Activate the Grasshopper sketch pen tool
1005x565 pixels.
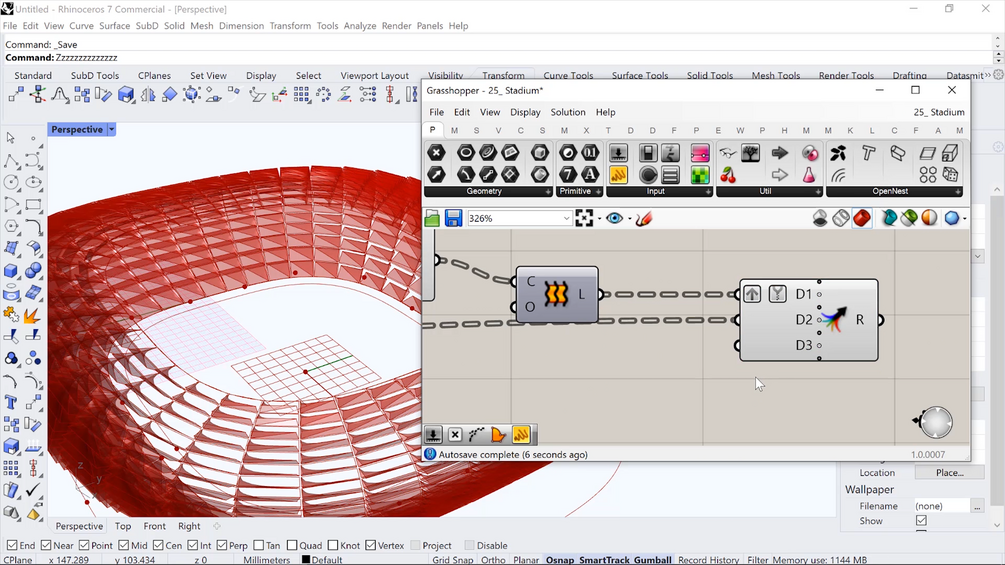click(x=644, y=218)
